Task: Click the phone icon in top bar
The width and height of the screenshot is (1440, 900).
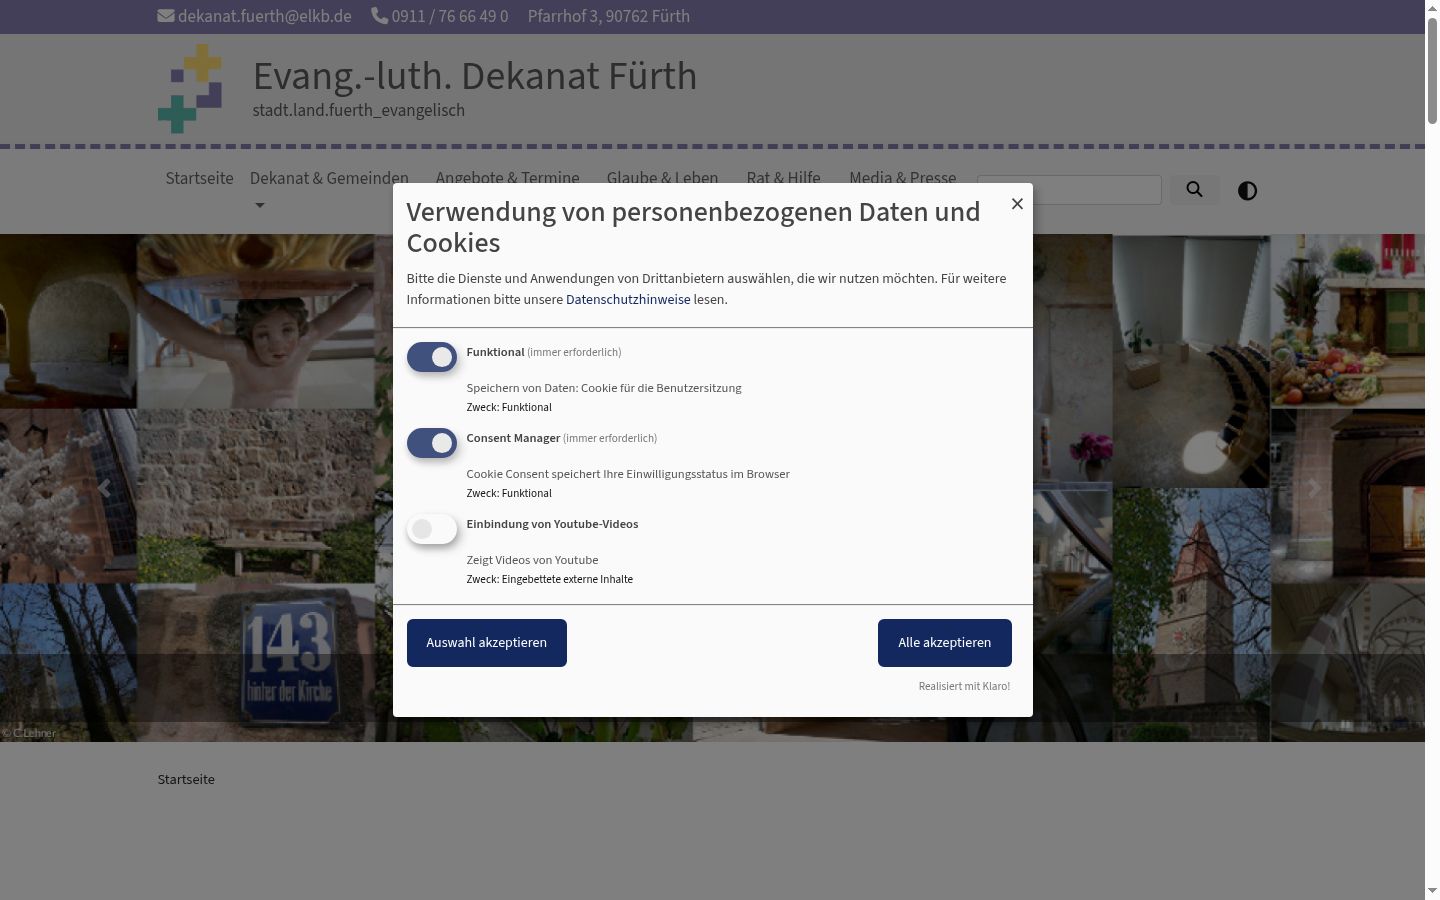Action: 379,16
